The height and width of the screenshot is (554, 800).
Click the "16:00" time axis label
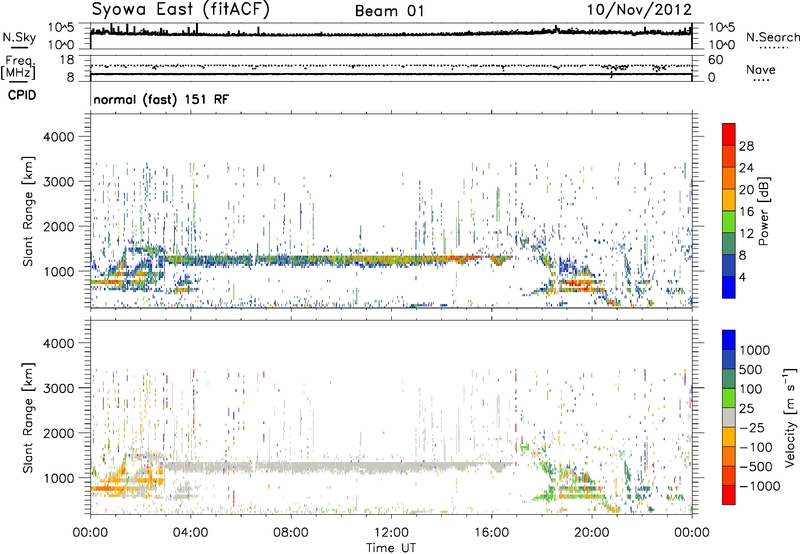click(x=491, y=533)
